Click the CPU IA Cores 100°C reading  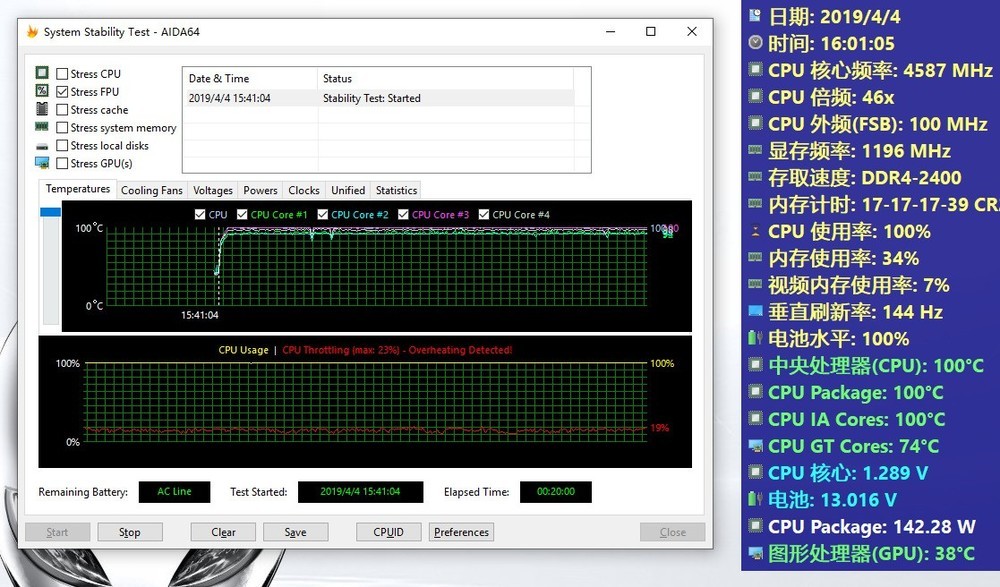857,419
